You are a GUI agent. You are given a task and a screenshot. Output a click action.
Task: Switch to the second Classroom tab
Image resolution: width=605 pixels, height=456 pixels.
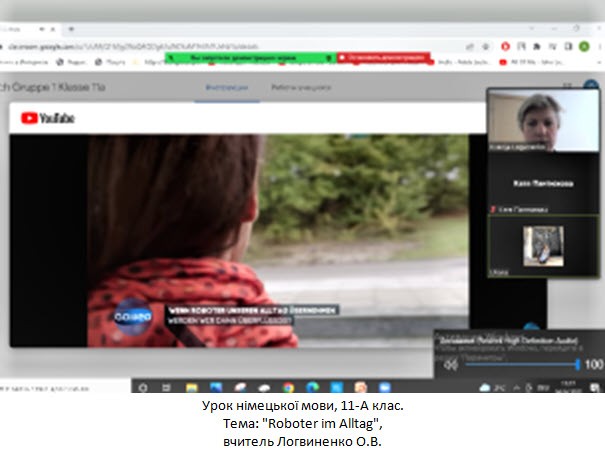click(298, 88)
